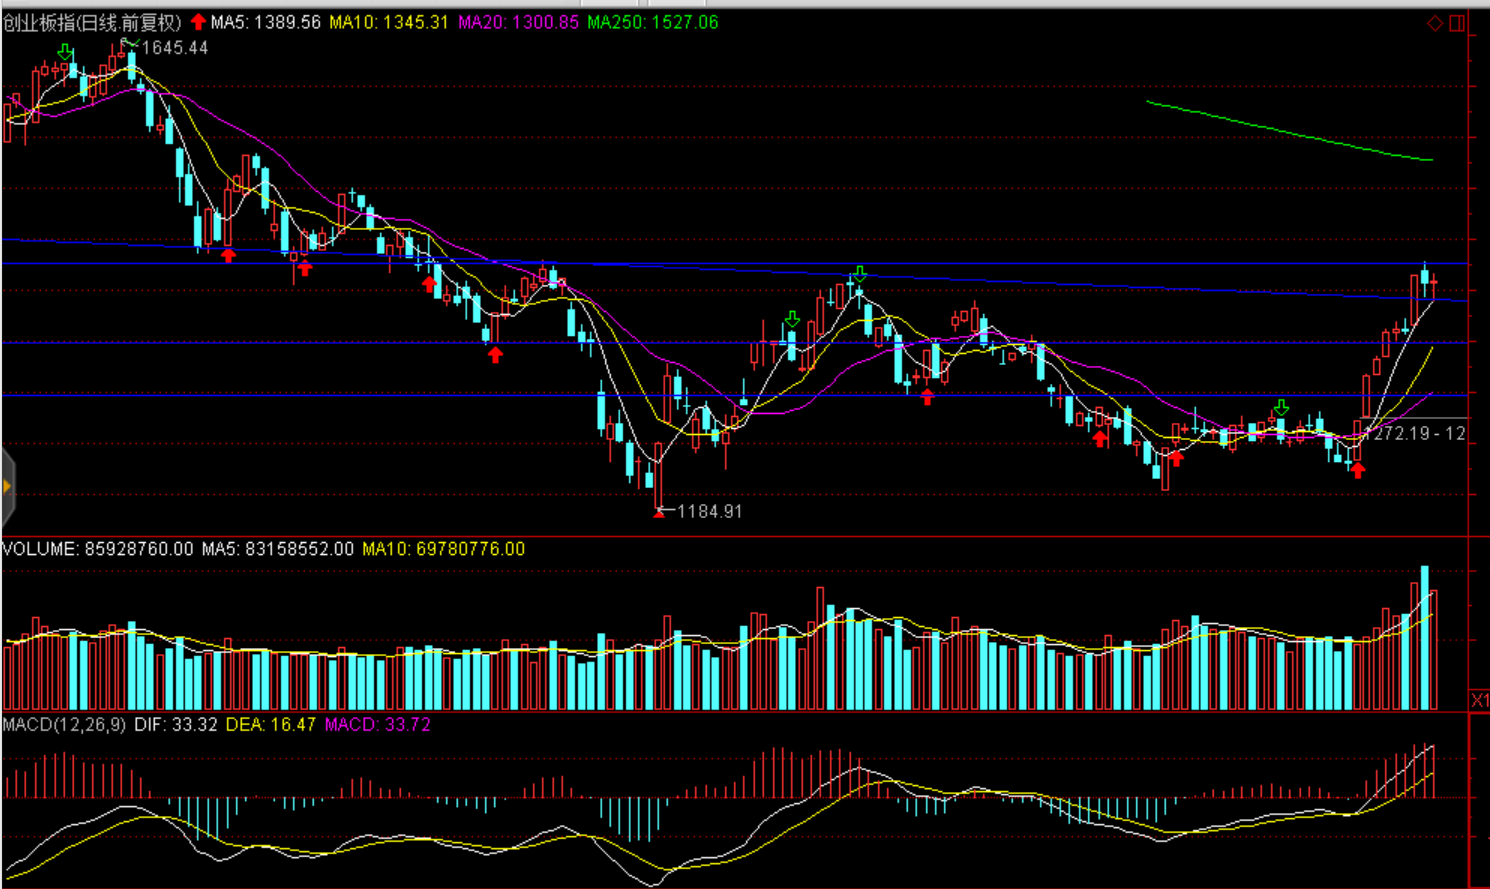
Task: Click the X1 volume scale button
Action: coord(1479,700)
